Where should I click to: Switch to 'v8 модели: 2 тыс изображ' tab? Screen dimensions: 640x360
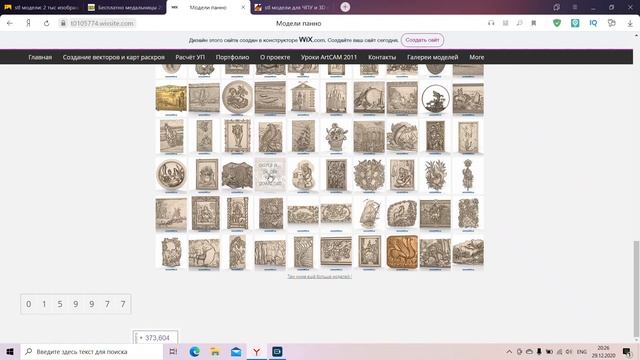tap(41, 7)
